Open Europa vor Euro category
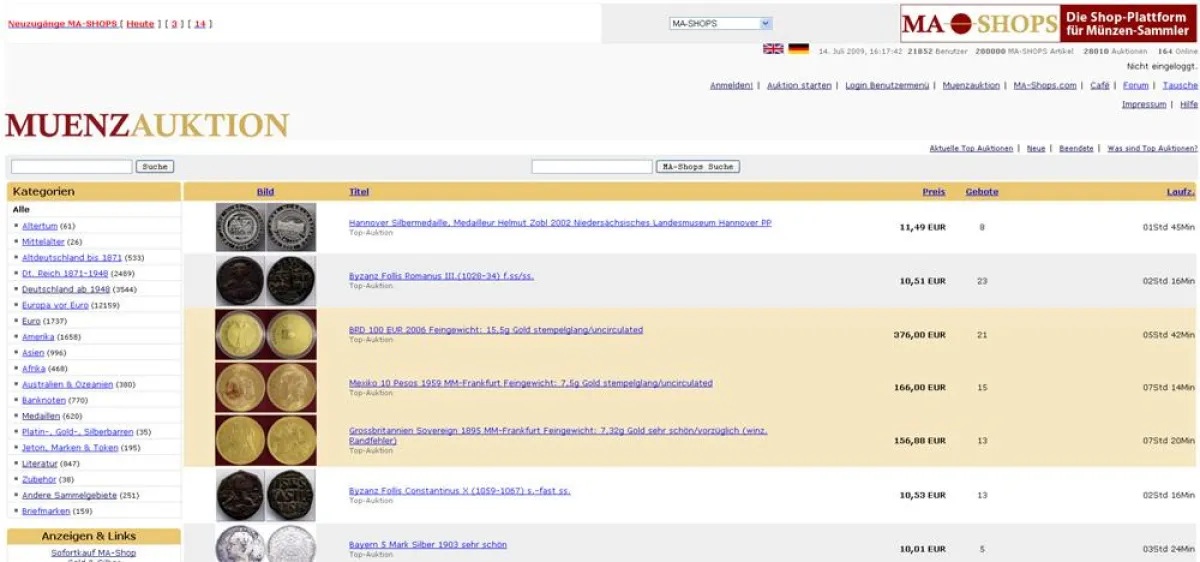Screen dimensions: 1200x562 [56, 305]
